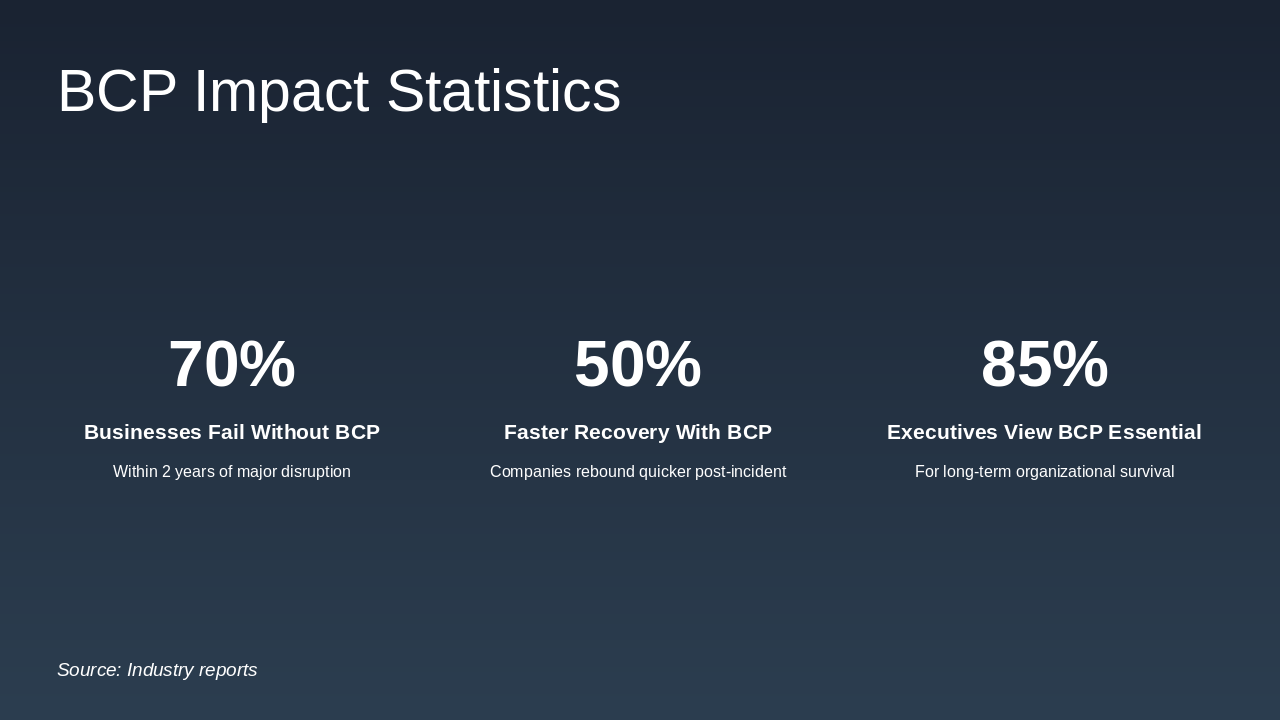This screenshot has width=1280, height=720.
Task: Select the 50% statistic figure
Action: [638, 364]
